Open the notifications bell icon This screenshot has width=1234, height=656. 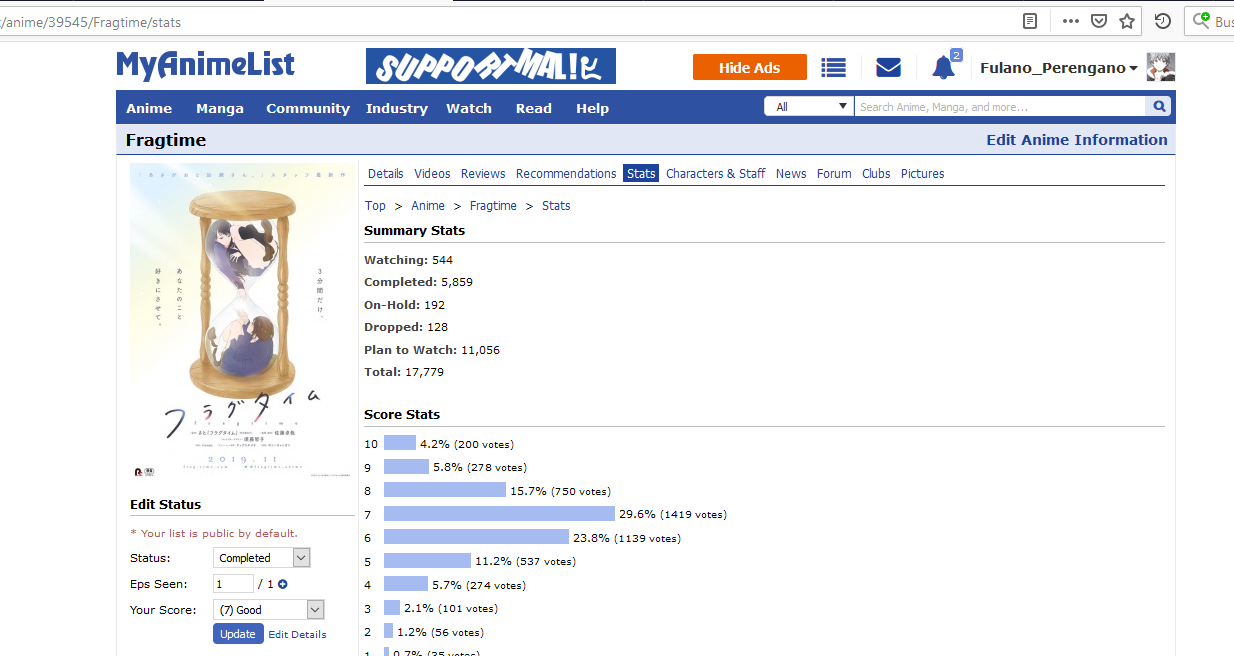point(943,67)
